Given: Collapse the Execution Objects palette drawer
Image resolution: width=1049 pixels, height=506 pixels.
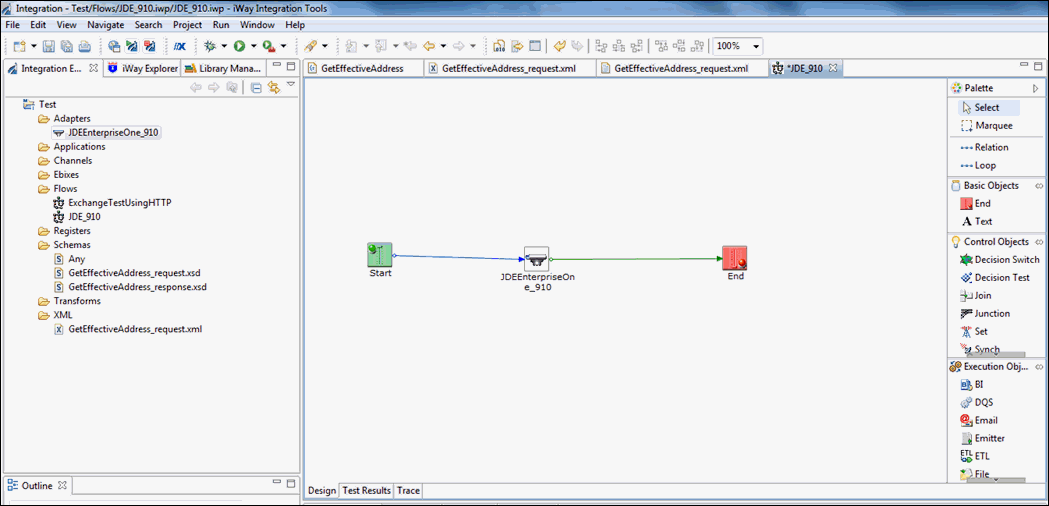Looking at the screenshot, I should (x=1039, y=367).
